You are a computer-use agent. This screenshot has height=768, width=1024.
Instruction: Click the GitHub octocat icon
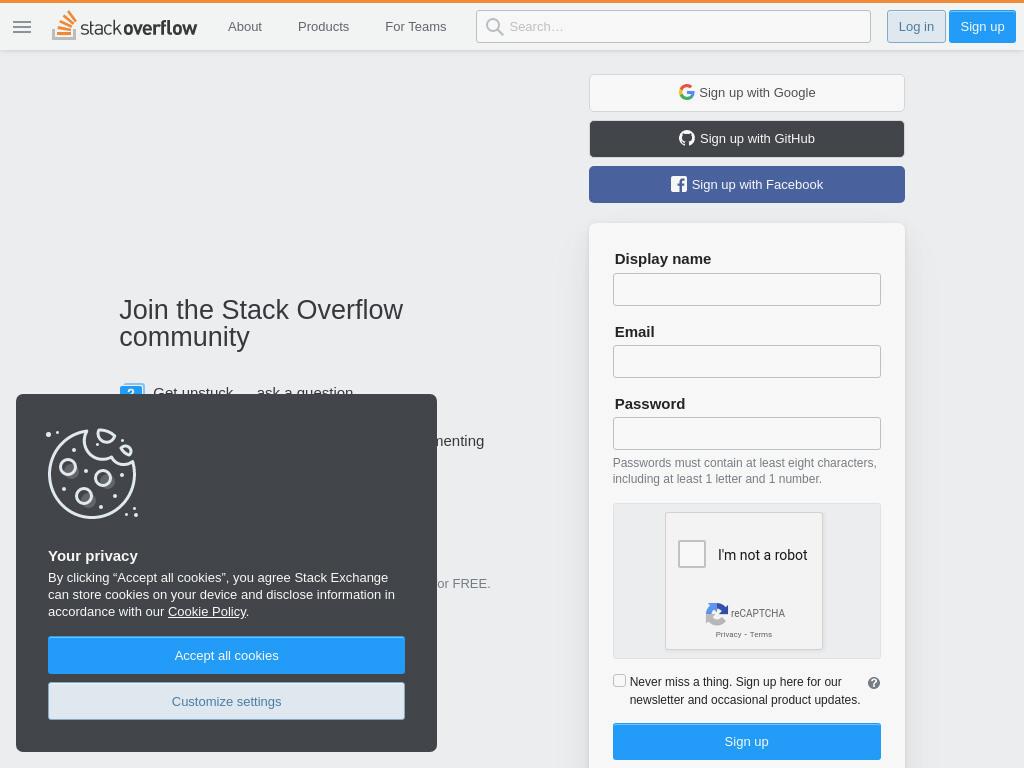point(686,138)
